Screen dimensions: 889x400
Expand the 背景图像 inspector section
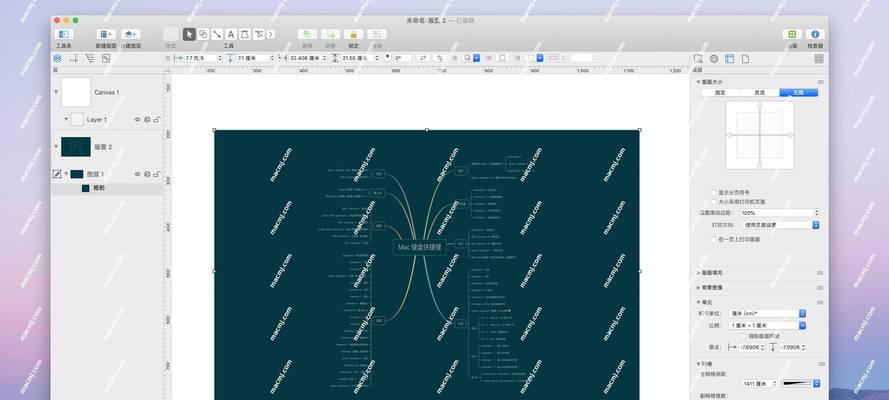pyautogui.click(x=698, y=287)
